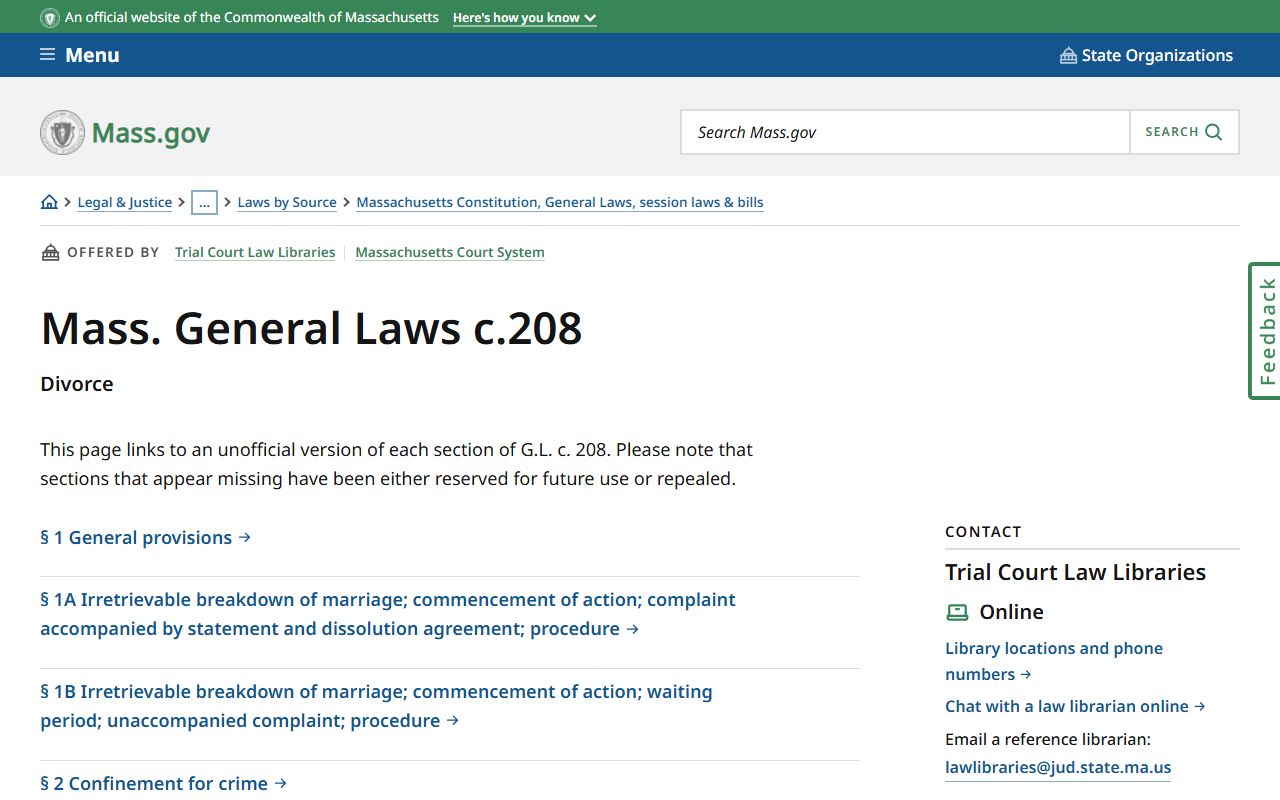1280x800 pixels.
Task: Open § 1A Irretrievable breakdown section
Action: pyautogui.click(x=388, y=614)
